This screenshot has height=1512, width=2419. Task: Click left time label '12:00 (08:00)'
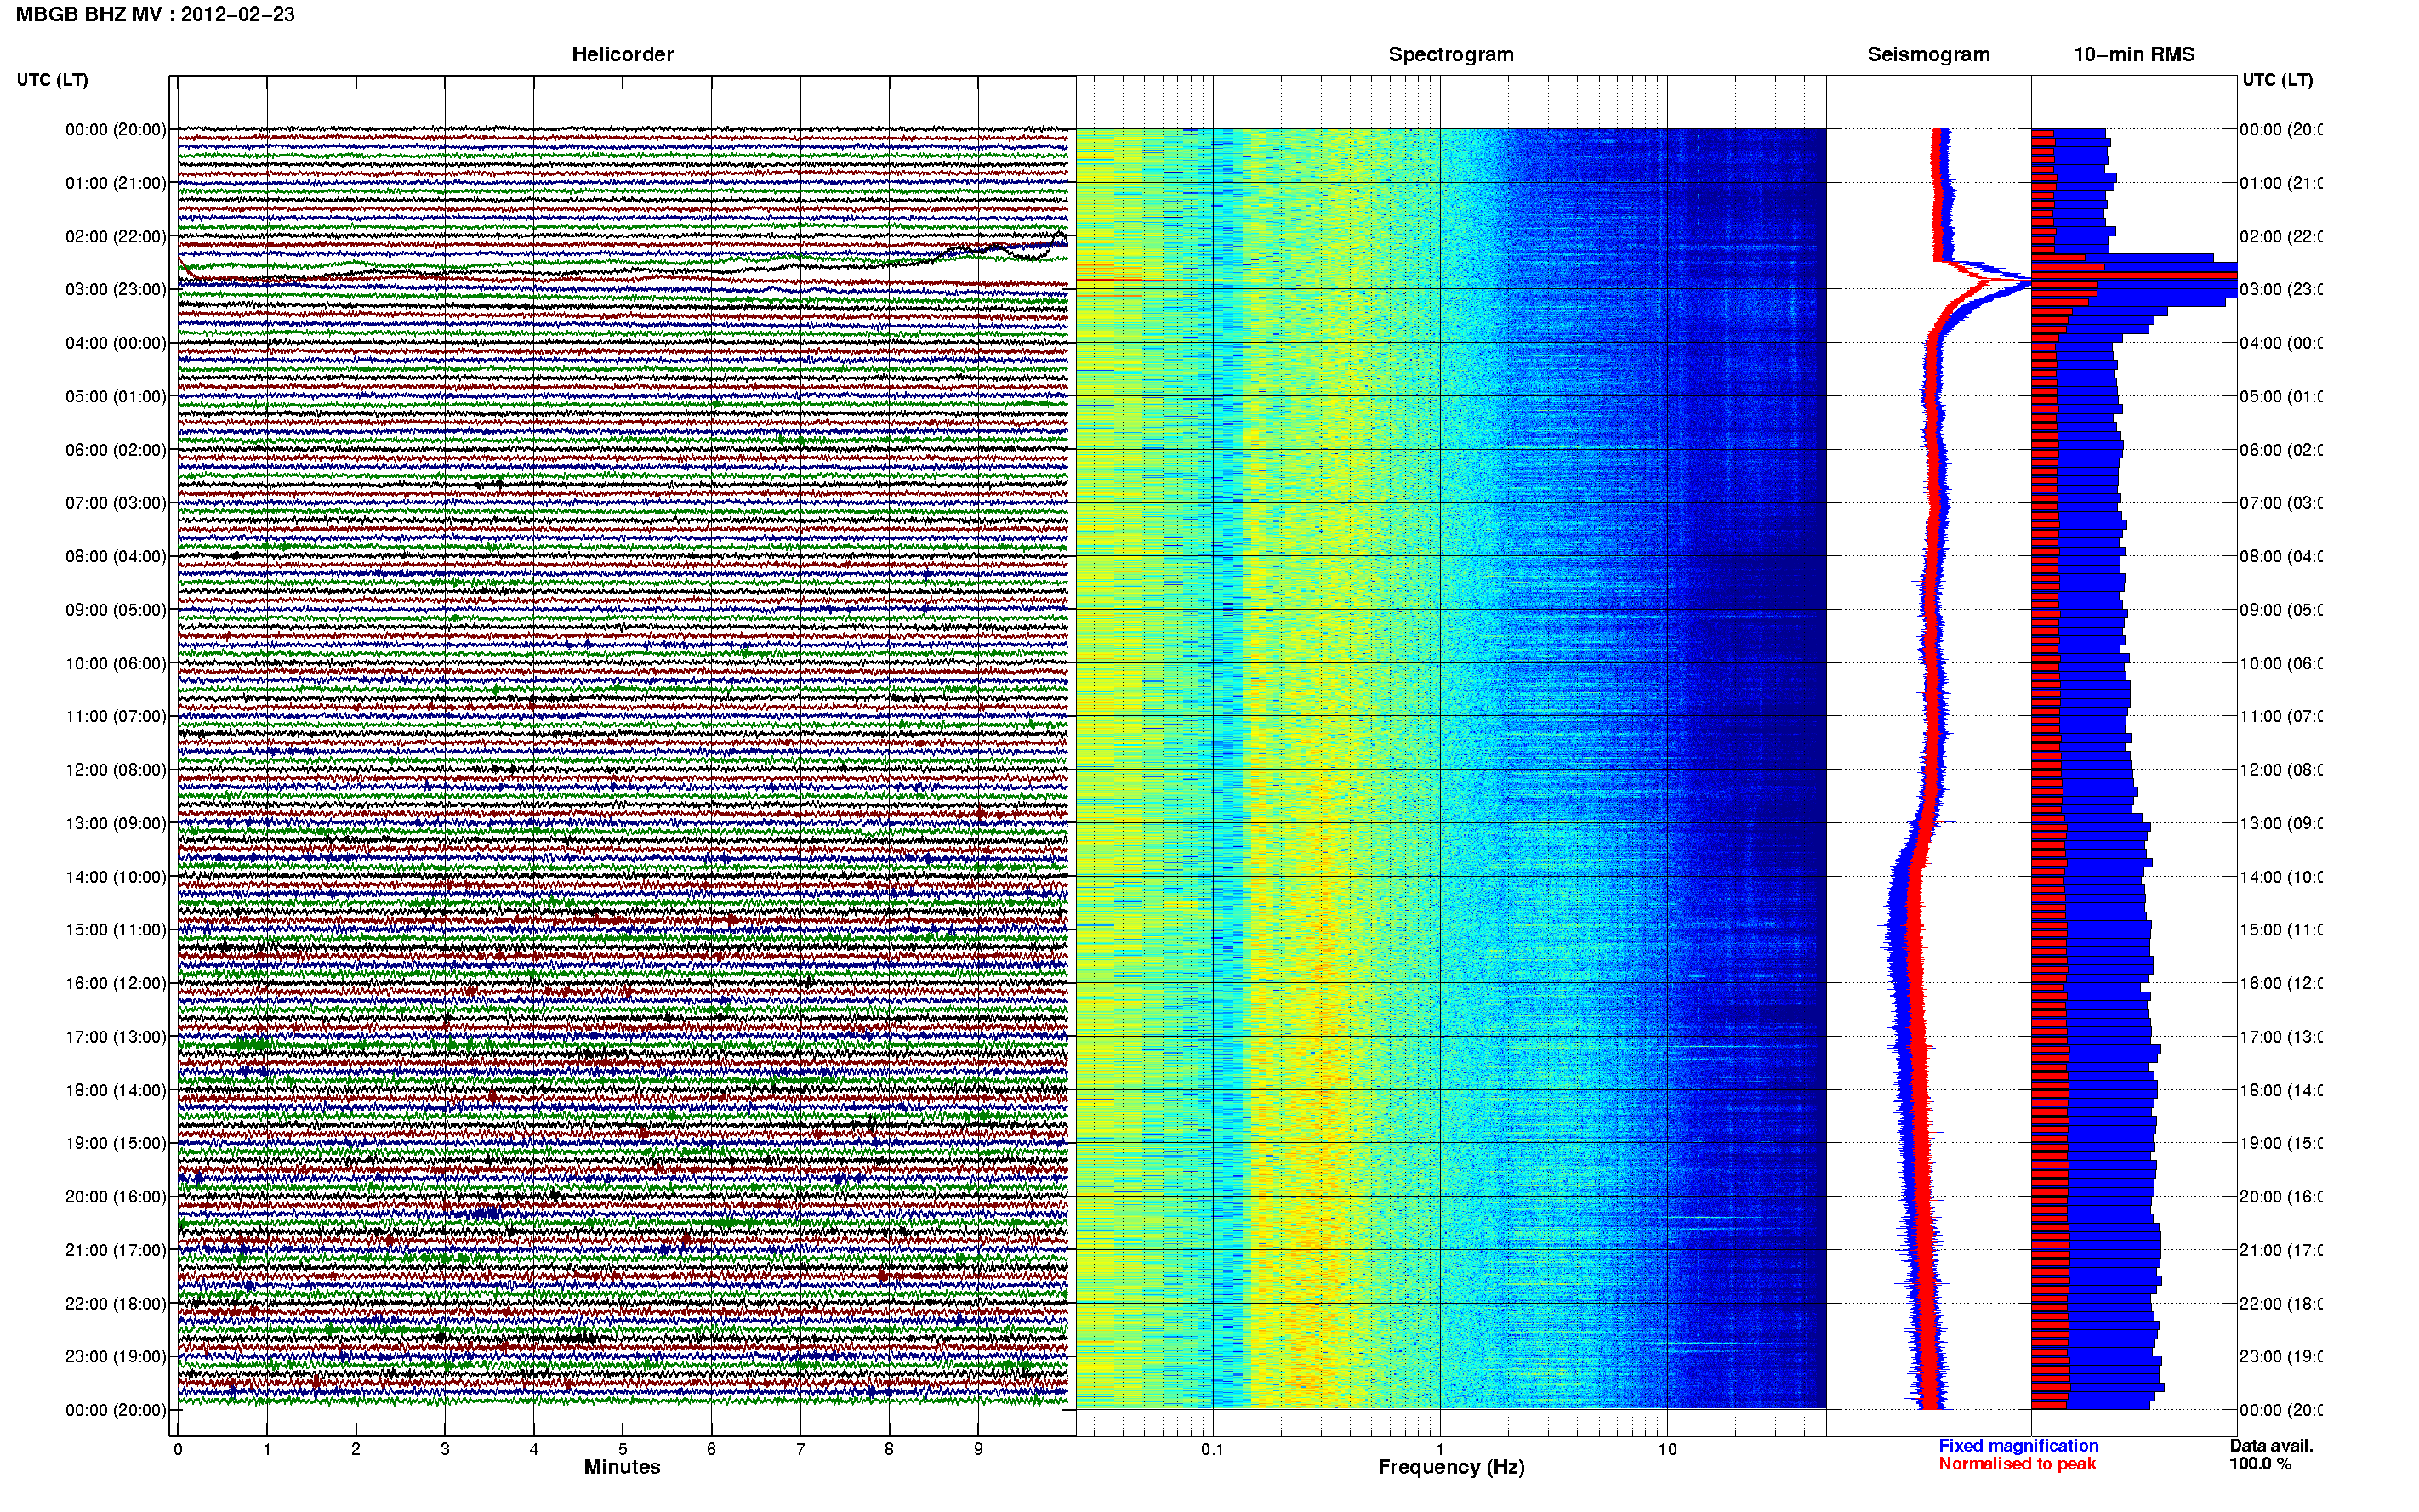116,770
